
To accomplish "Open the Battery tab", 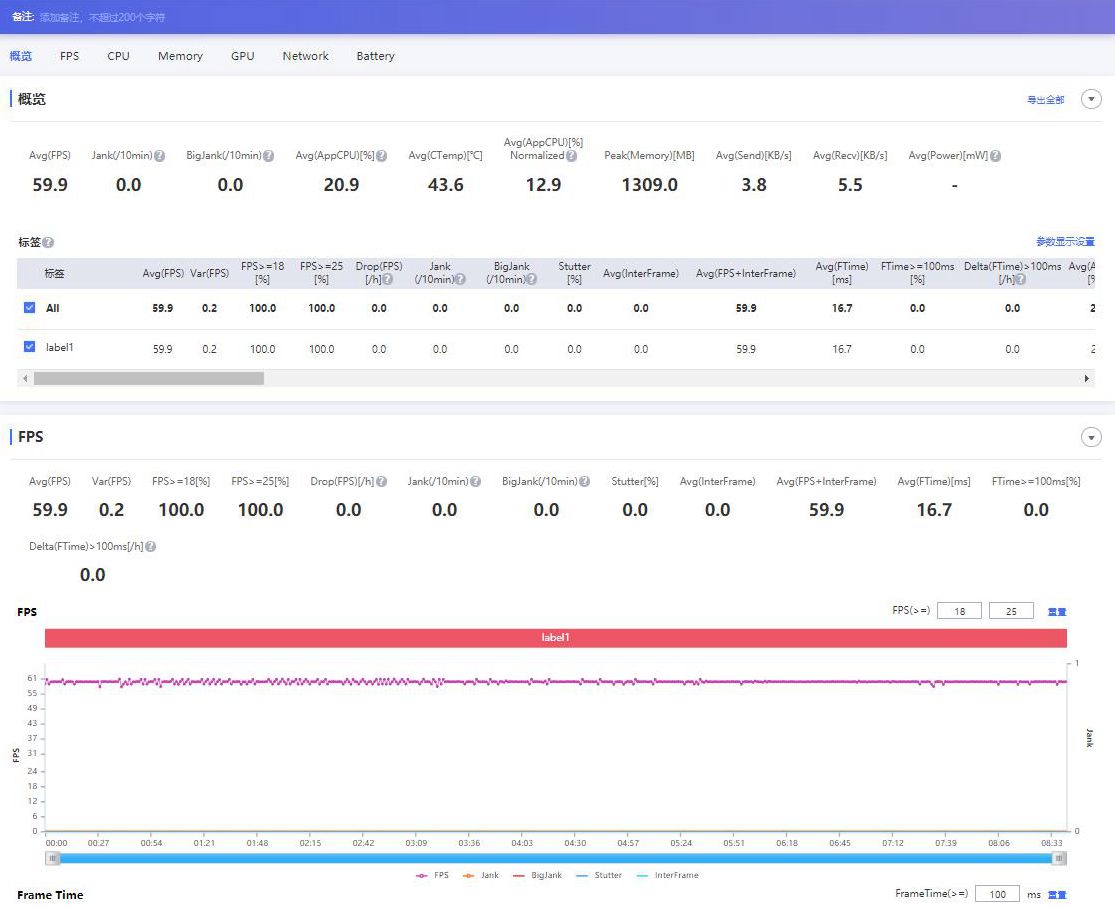I will (x=375, y=55).
